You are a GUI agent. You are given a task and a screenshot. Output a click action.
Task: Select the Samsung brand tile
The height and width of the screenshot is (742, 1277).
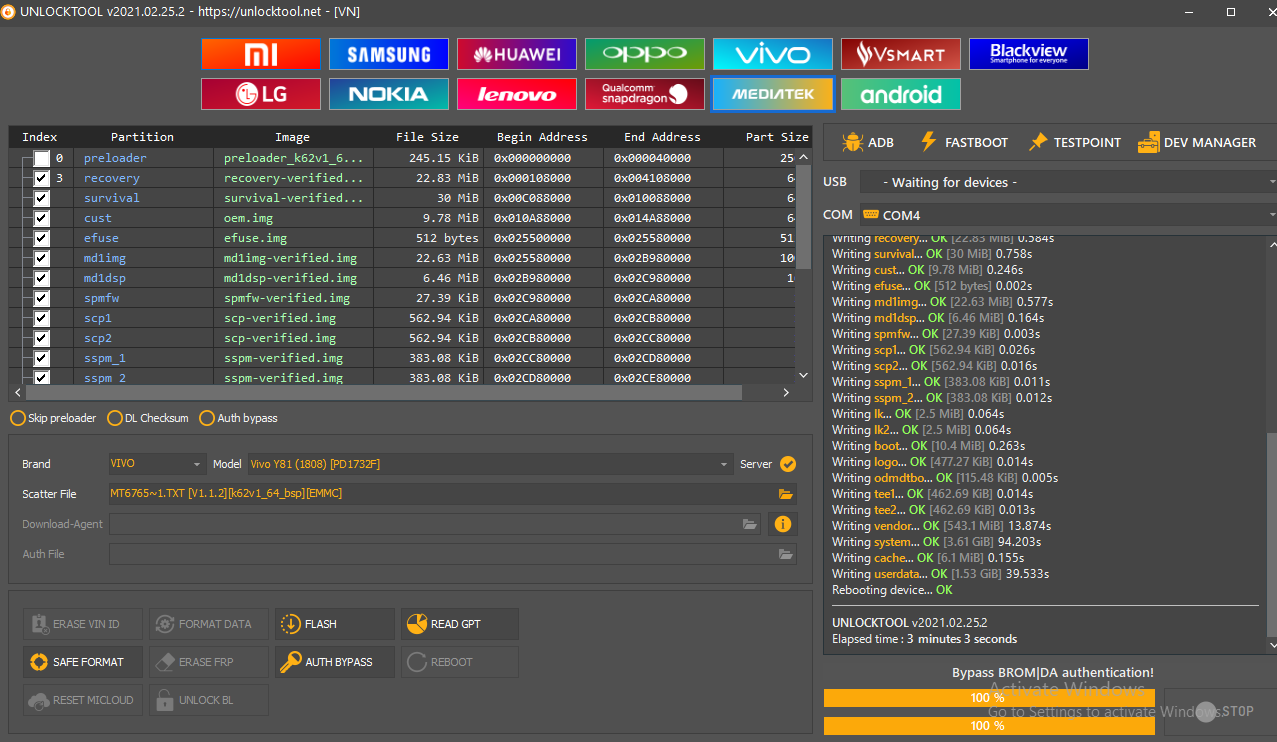coord(389,54)
